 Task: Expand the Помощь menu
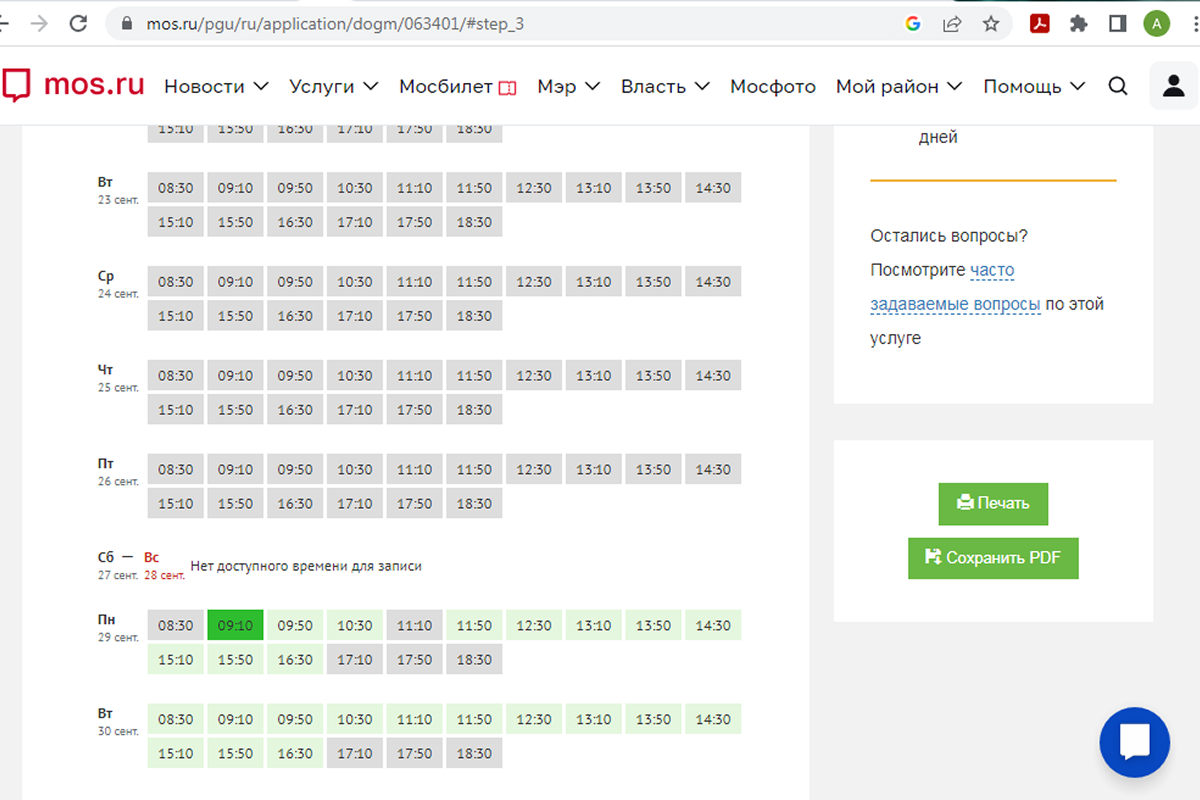point(1034,87)
